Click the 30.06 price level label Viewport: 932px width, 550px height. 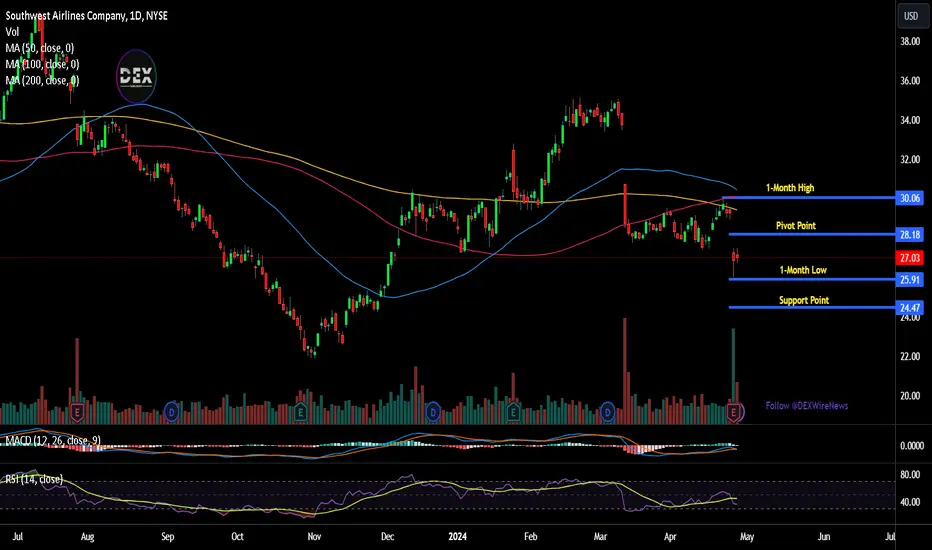[910, 198]
